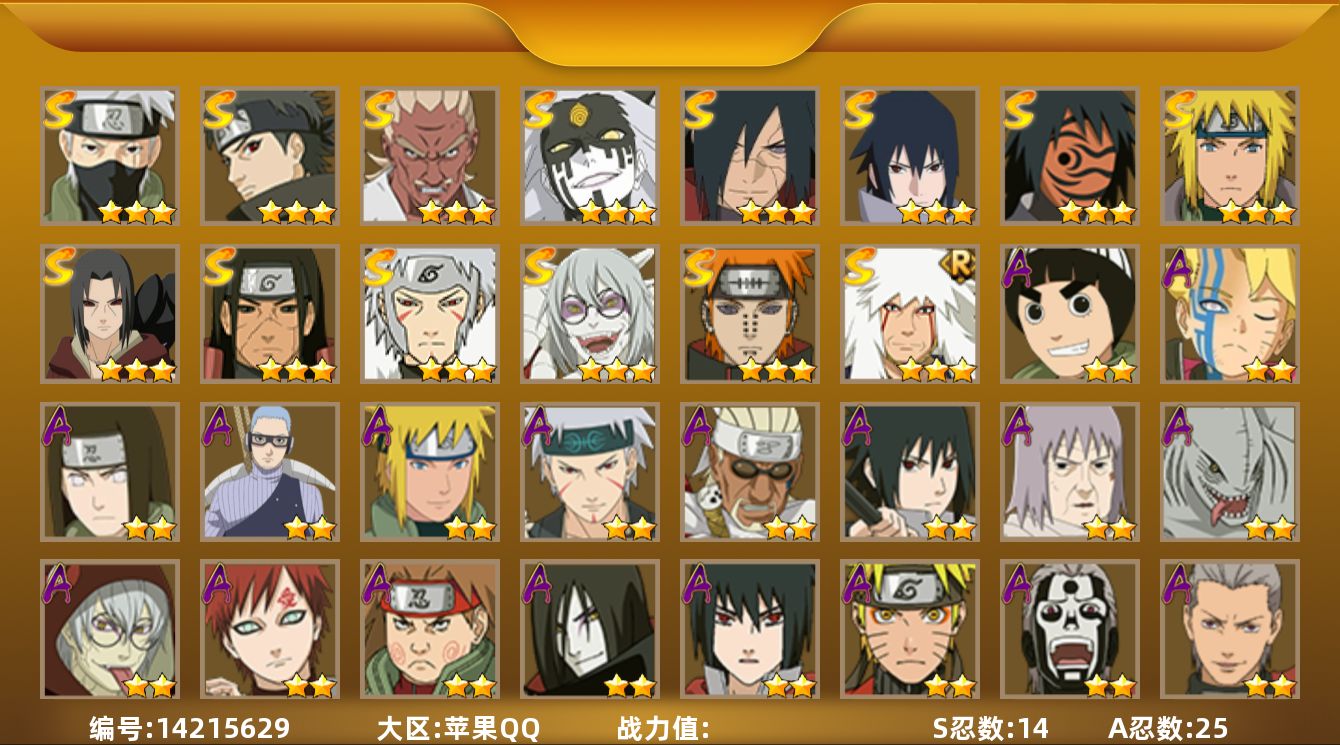Pick the pale long black-haired snake-eyed ninja
1340x745 pixels.
[589, 629]
